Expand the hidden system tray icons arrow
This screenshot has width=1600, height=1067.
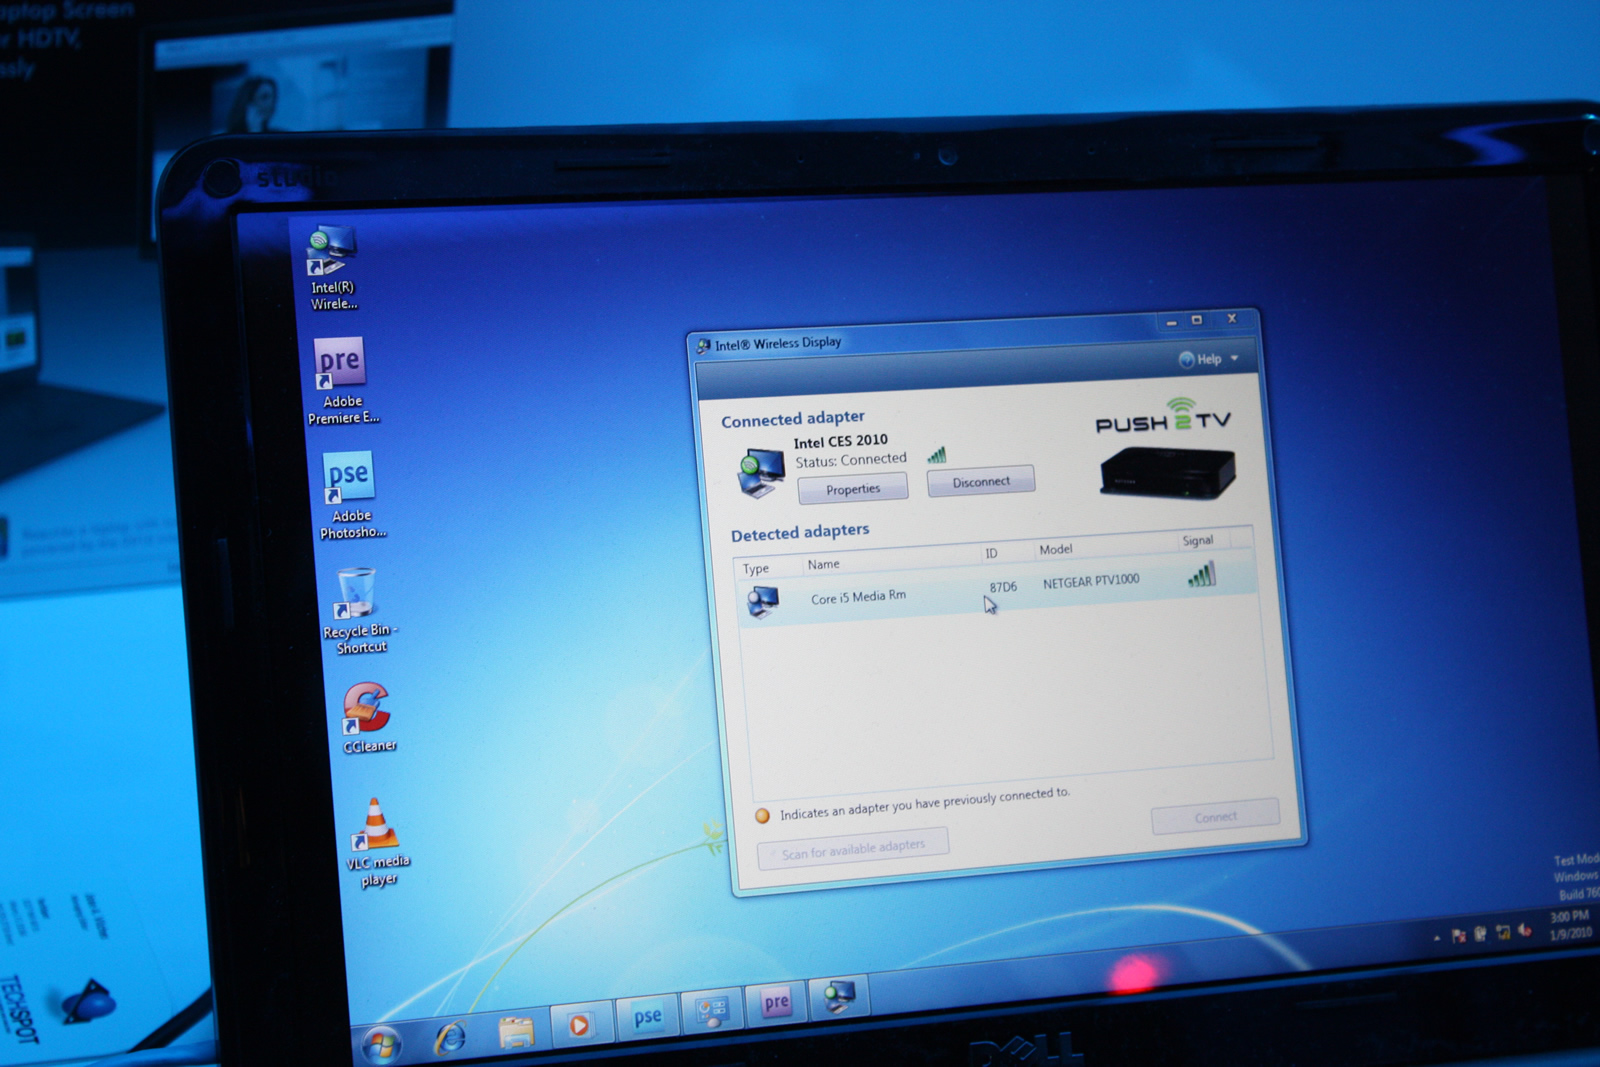(x=1437, y=938)
